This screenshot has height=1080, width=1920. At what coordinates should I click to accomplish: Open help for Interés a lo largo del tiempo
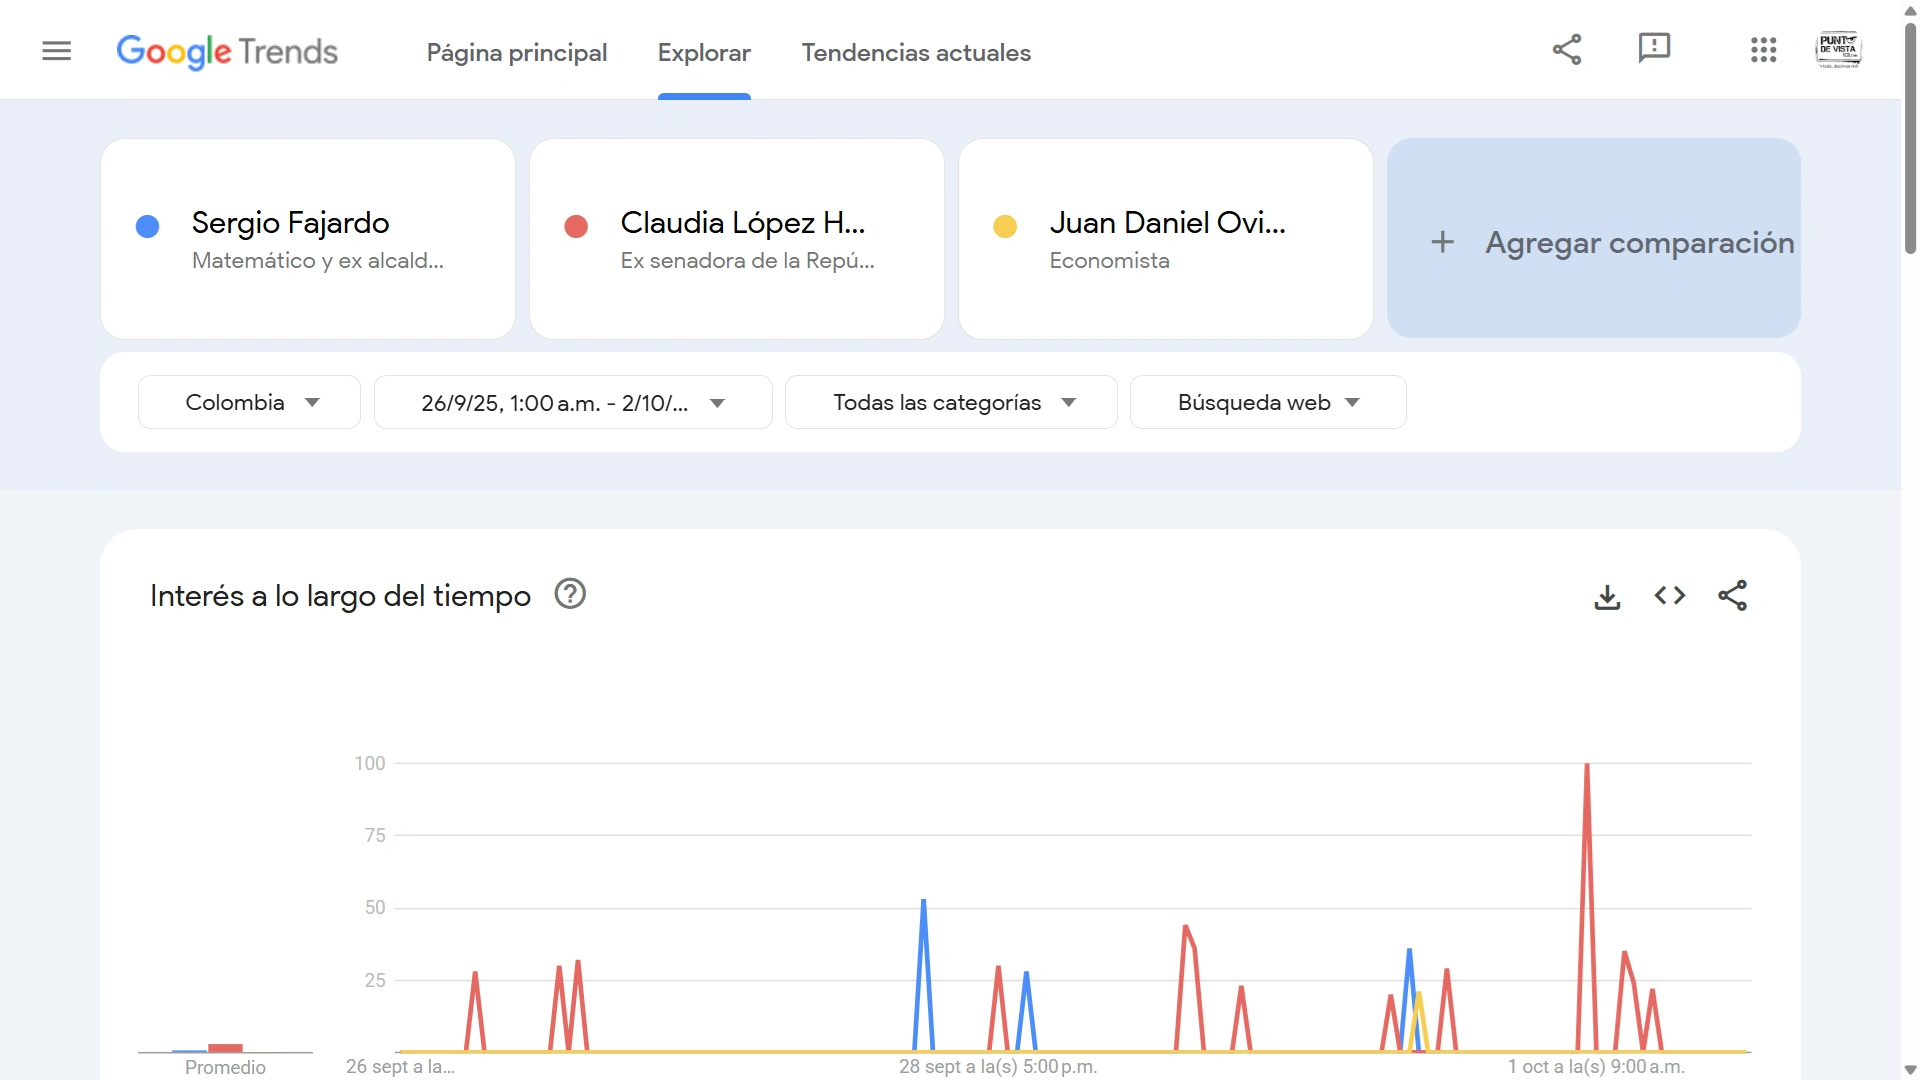[570, 595]
